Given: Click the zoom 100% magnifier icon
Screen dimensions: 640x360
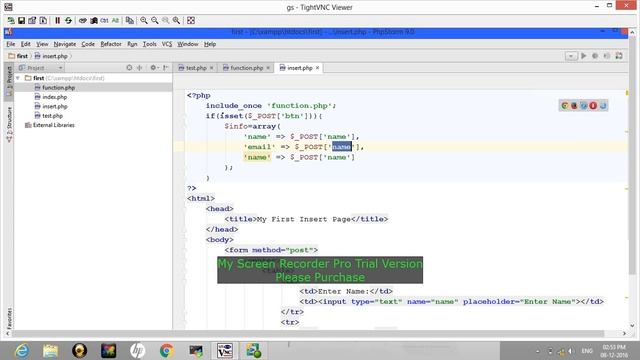Looking at the screenshot, I should [166, 20].
